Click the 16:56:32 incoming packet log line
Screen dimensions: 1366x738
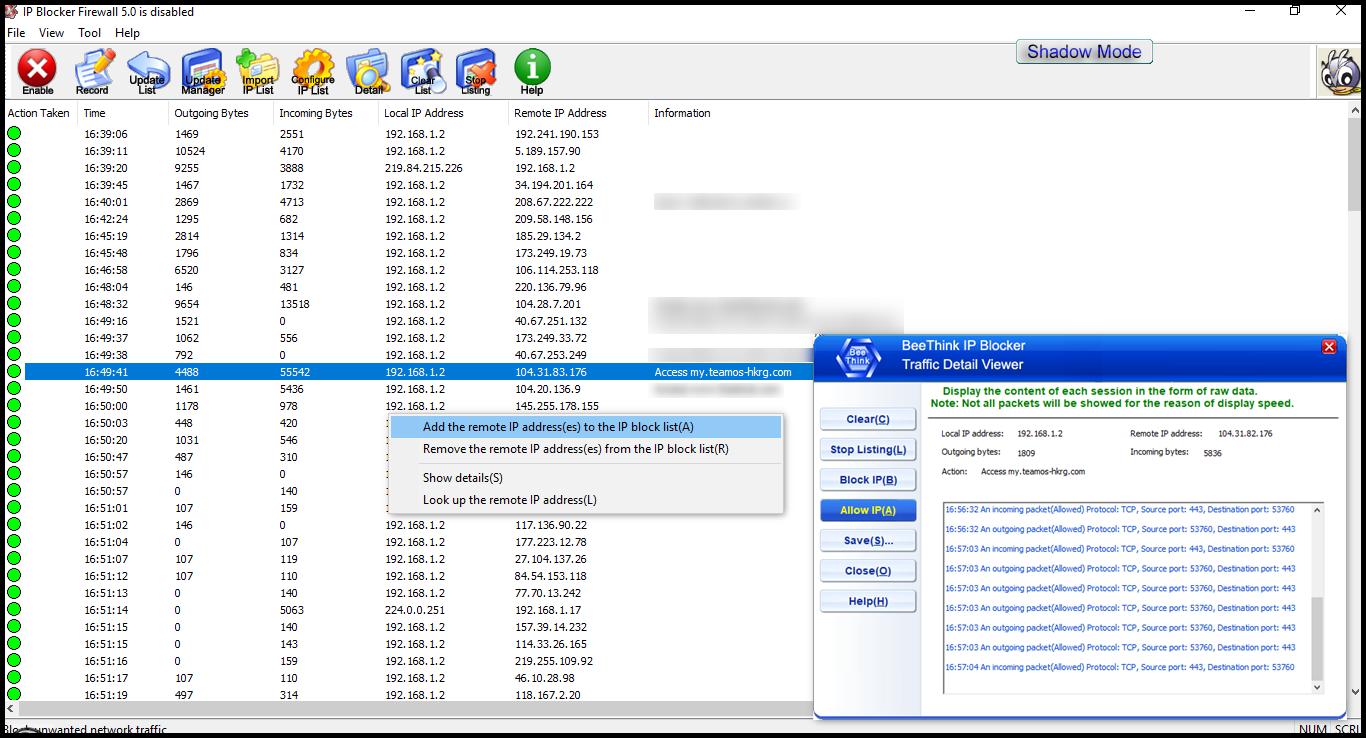pyautogui.click(x=1120, y=509)
